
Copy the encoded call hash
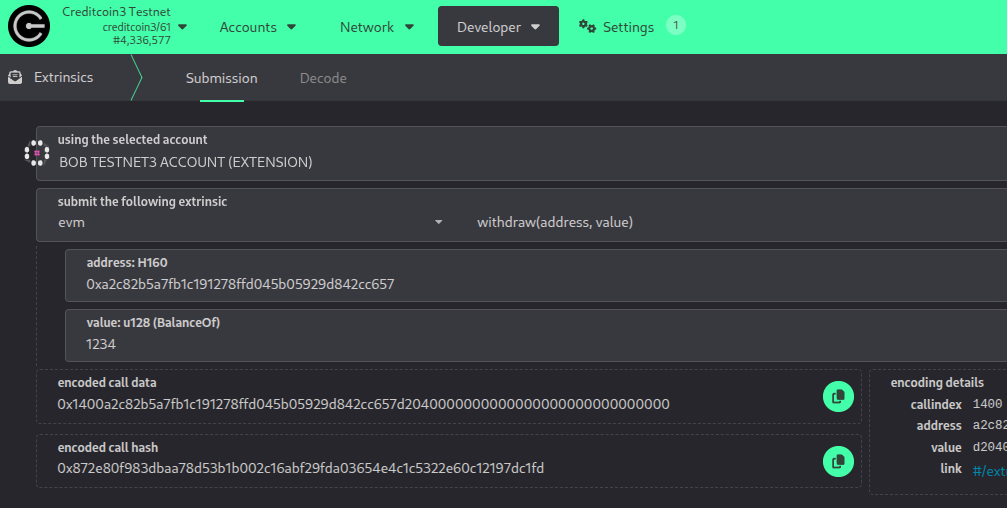(x=837, y=461)
